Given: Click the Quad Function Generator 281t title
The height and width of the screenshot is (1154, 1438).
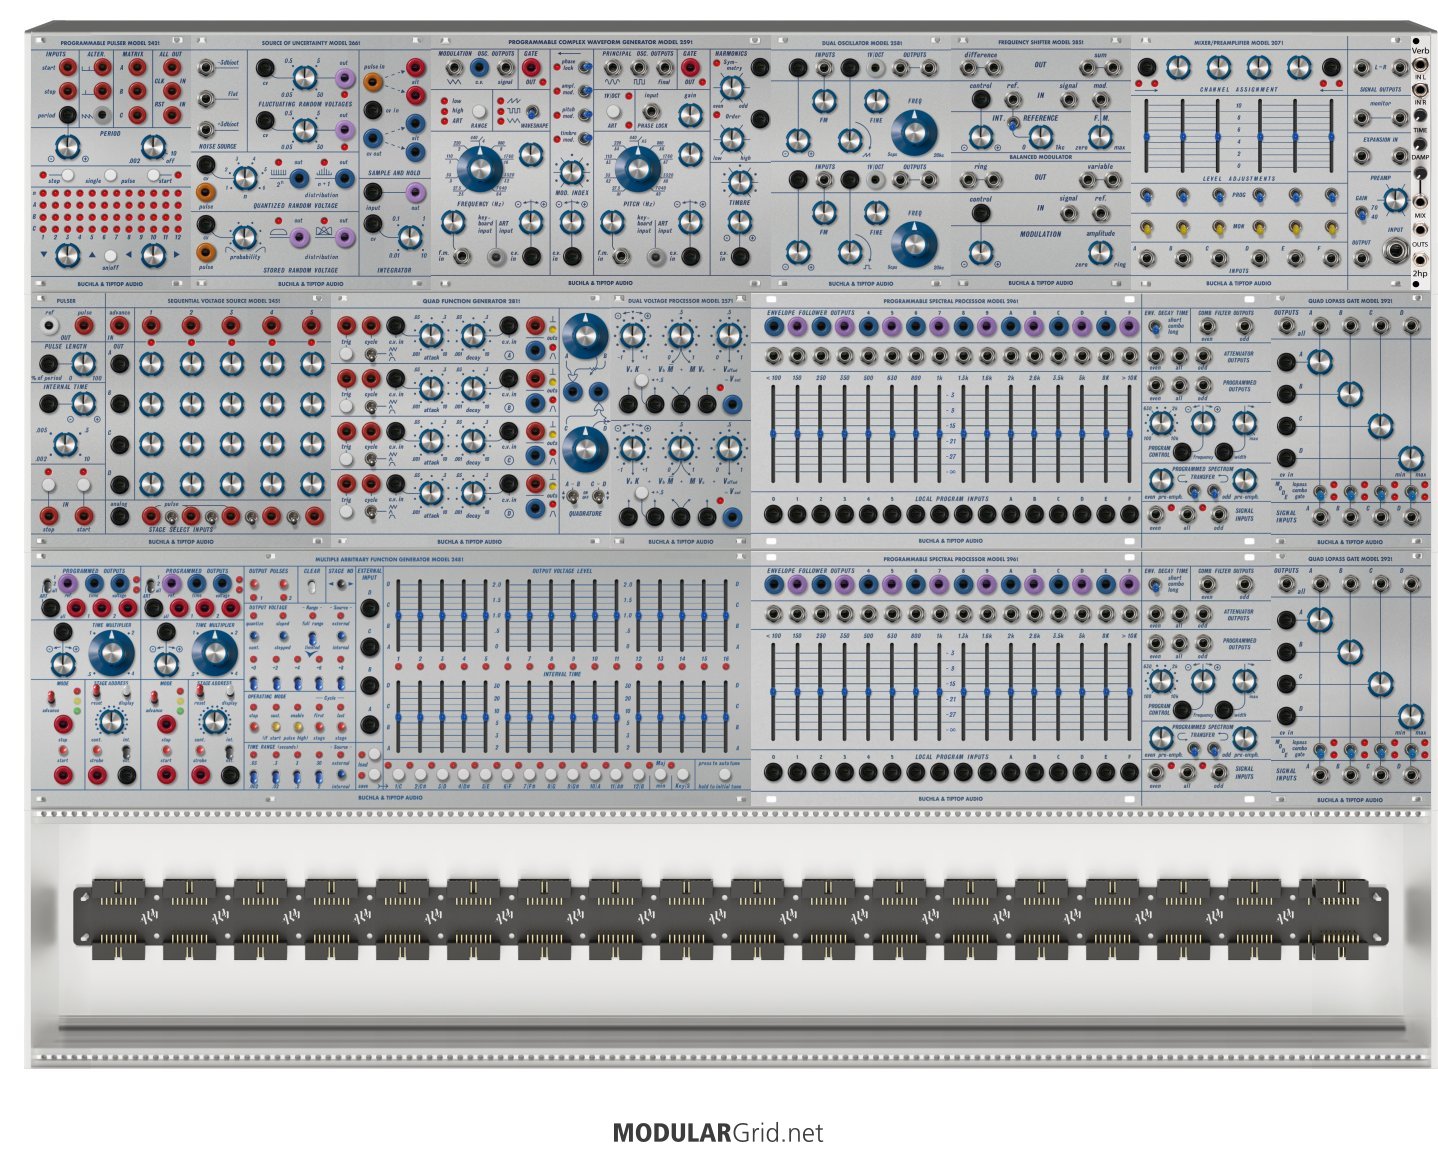Looking at the screenshot, I should pos(473,301).
